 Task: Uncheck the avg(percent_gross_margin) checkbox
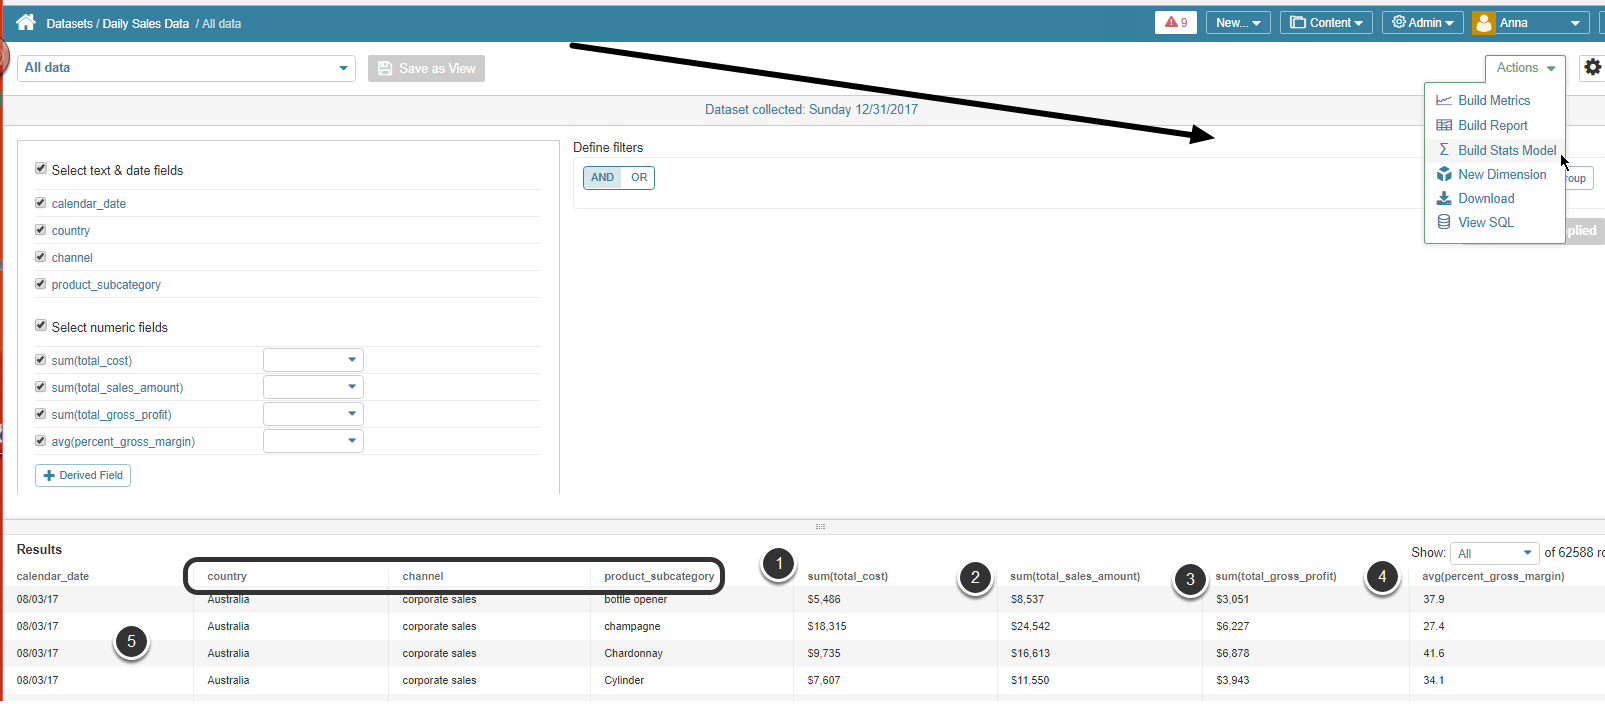[x=41, y=440]
